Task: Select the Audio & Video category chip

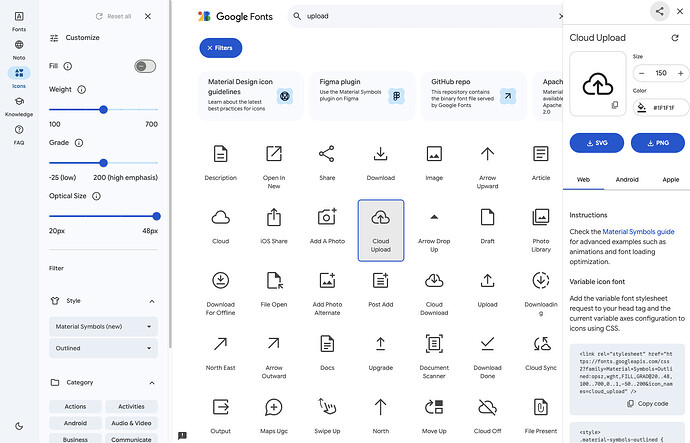Action: click(x=131, y=423)
